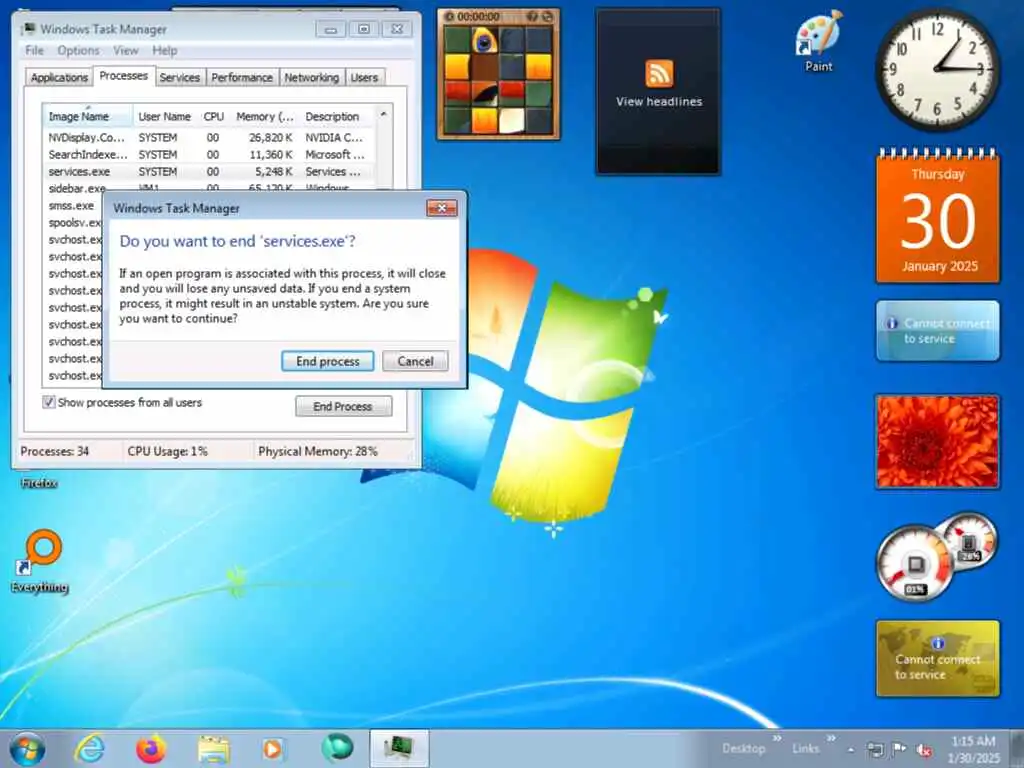Click the green globe taskbar icon
Screen dimensions: 1024x768
[x=337, y=748]
